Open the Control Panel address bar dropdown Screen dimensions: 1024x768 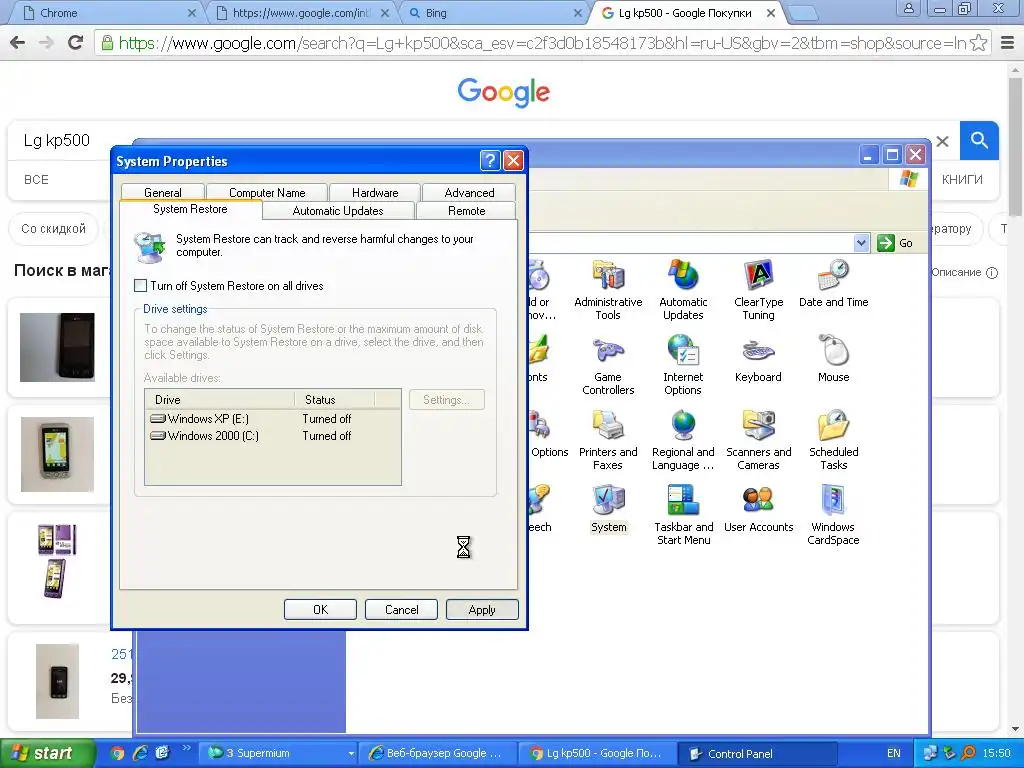pos(861,243)
